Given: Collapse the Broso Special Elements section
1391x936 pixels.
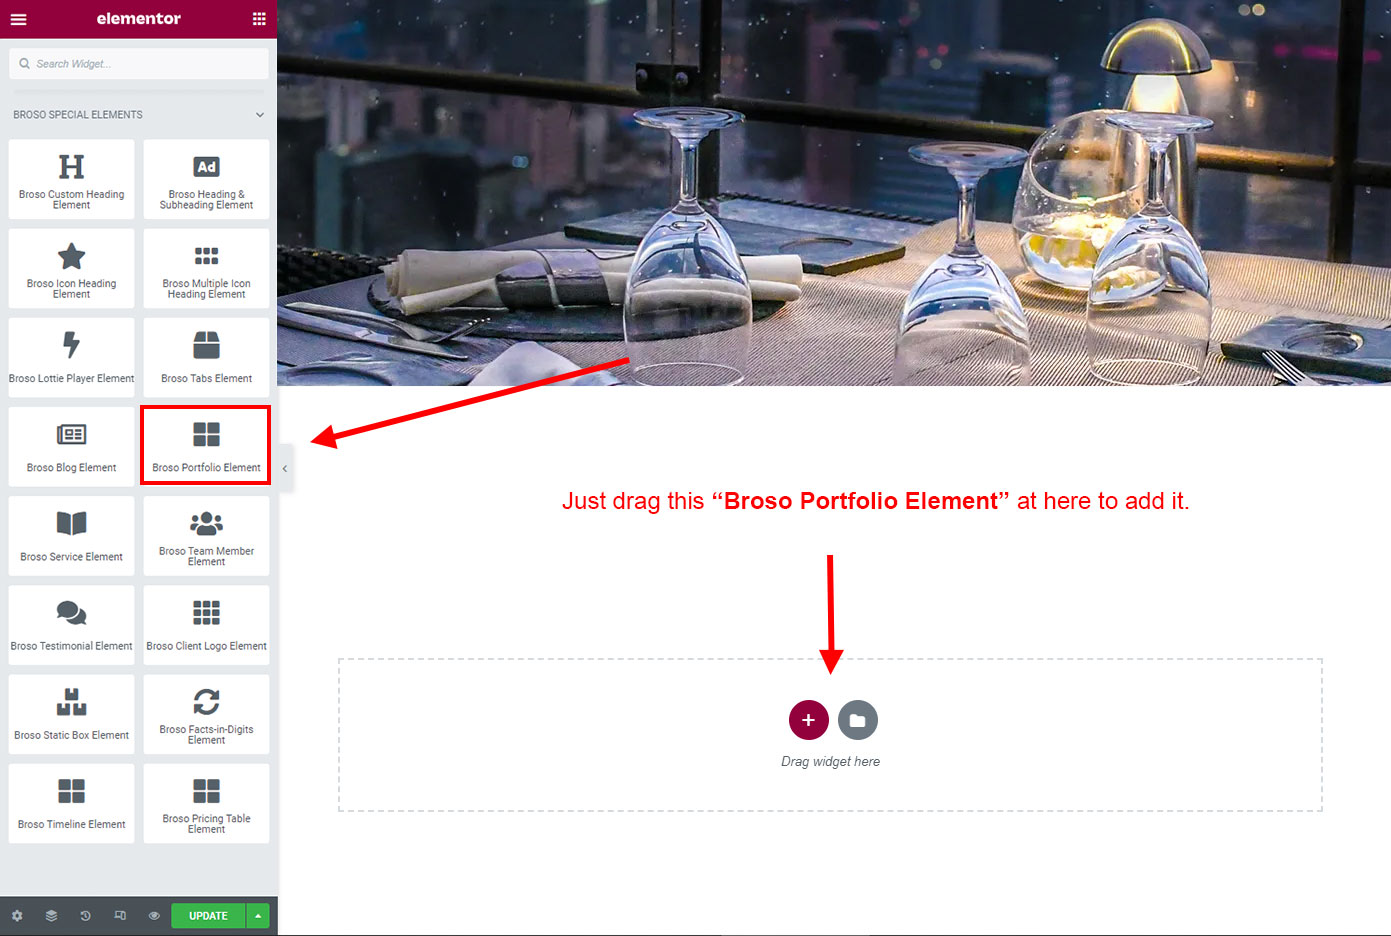Looking at the screenshot, I should coord(260,115).
